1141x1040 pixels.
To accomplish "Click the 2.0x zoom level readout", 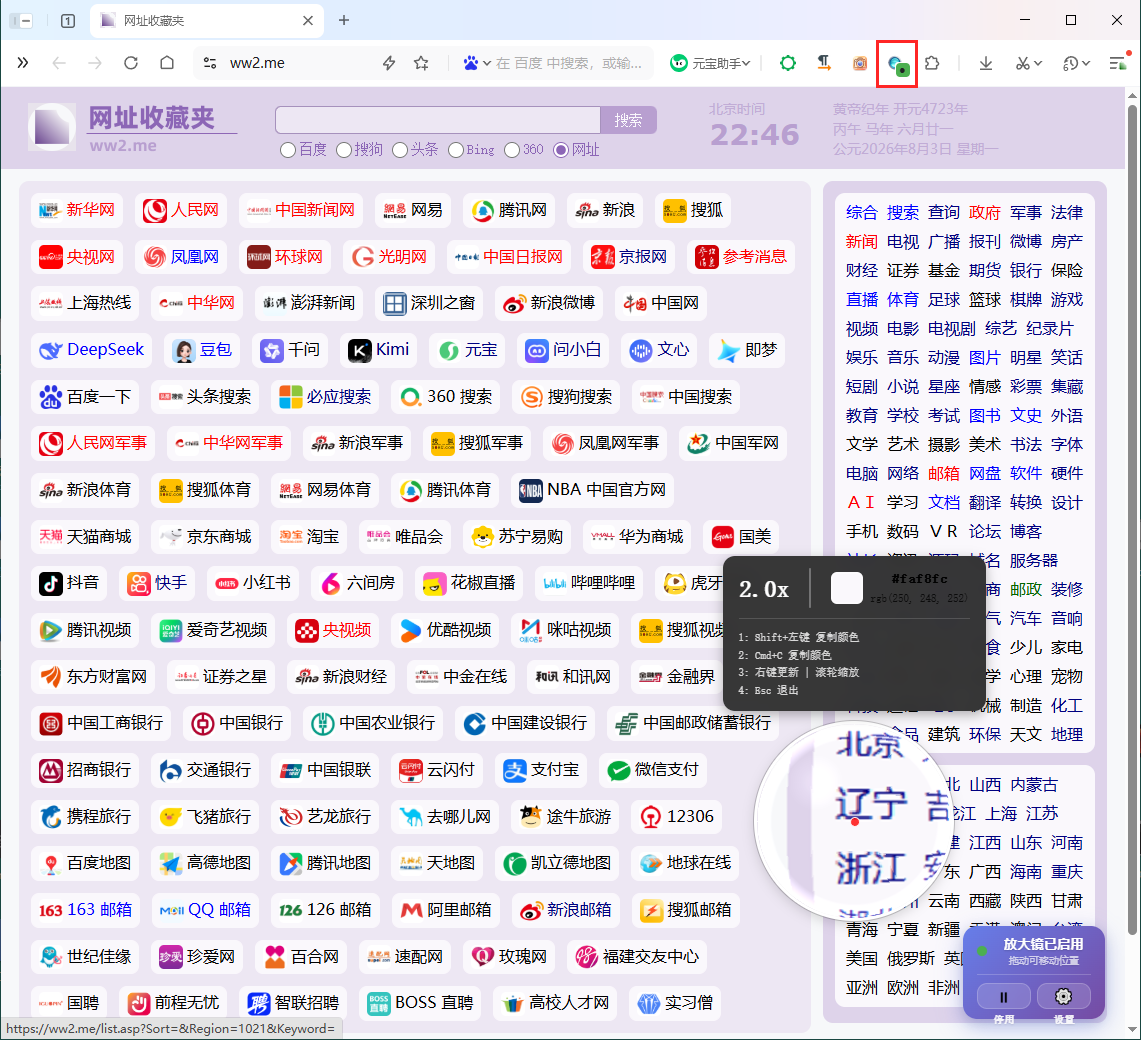I will pyautogui.click(x=763, y=589).
